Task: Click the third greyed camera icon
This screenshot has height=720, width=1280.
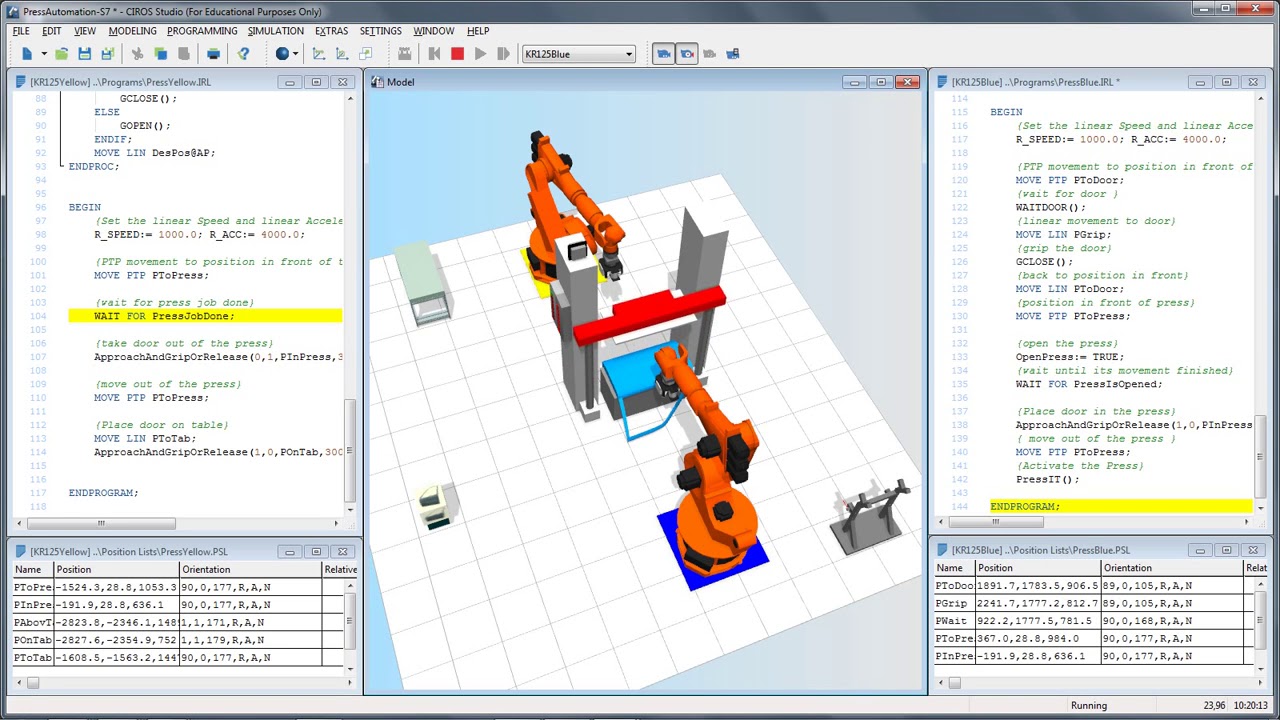Action: click(x=709, y=54)
